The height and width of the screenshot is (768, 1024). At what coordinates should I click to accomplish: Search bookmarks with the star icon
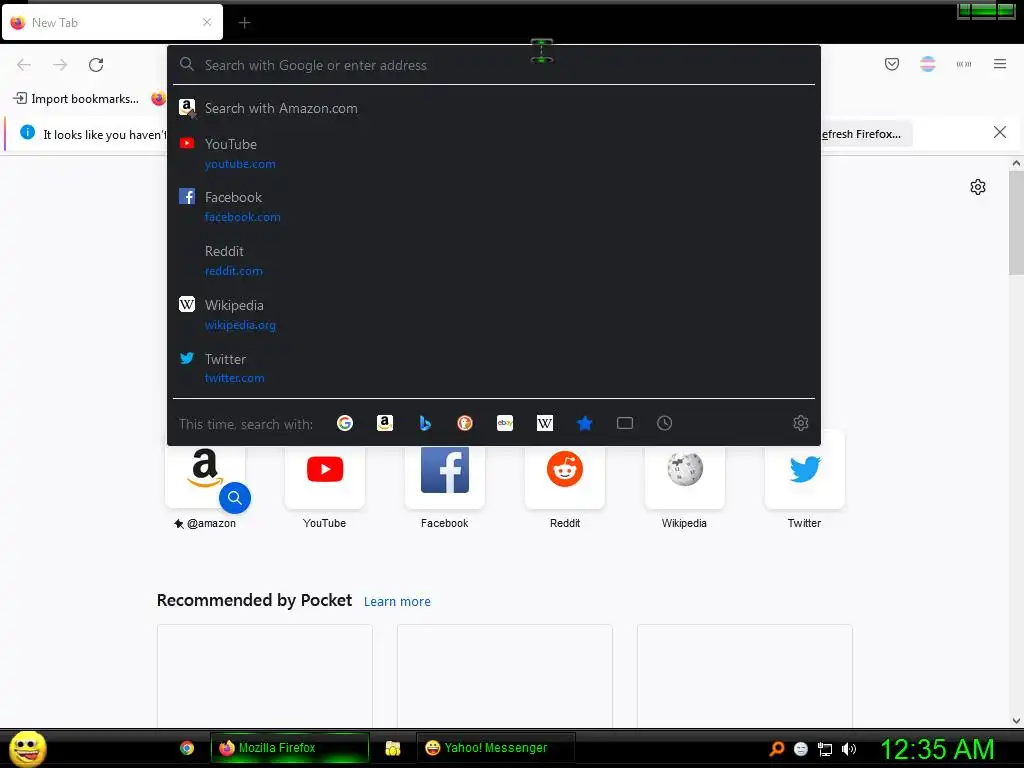[x=584, y=423]
